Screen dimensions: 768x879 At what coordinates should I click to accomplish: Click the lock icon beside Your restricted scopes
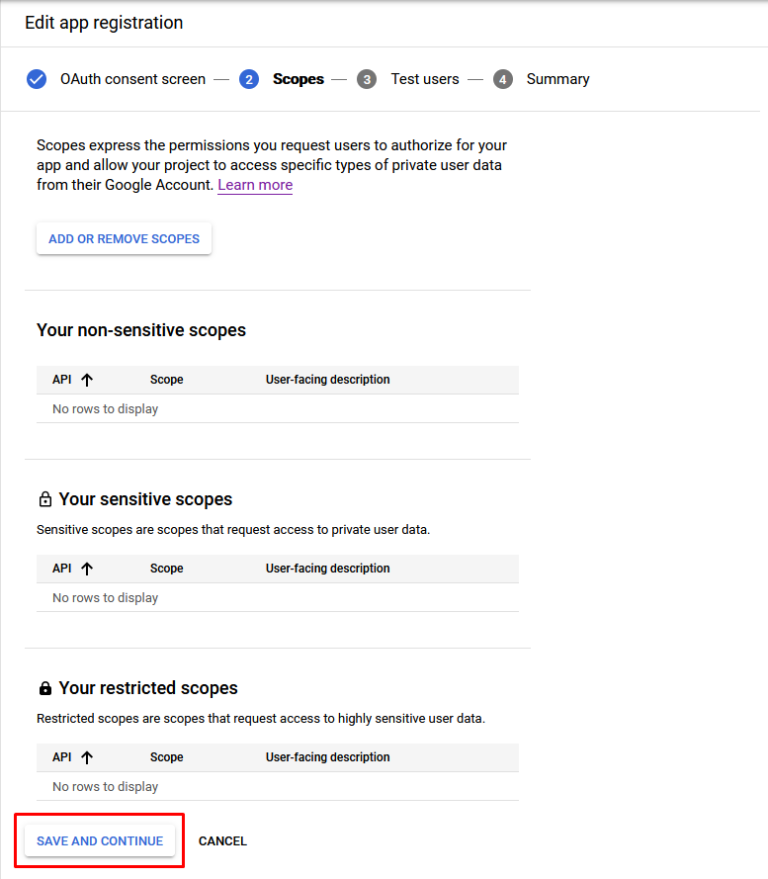coord(45,688)
